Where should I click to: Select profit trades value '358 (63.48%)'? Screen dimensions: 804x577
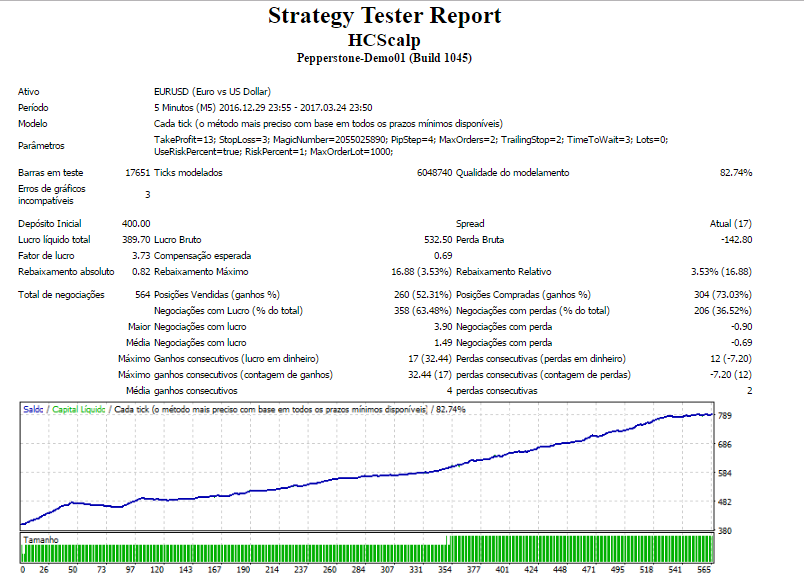(423, 311)
